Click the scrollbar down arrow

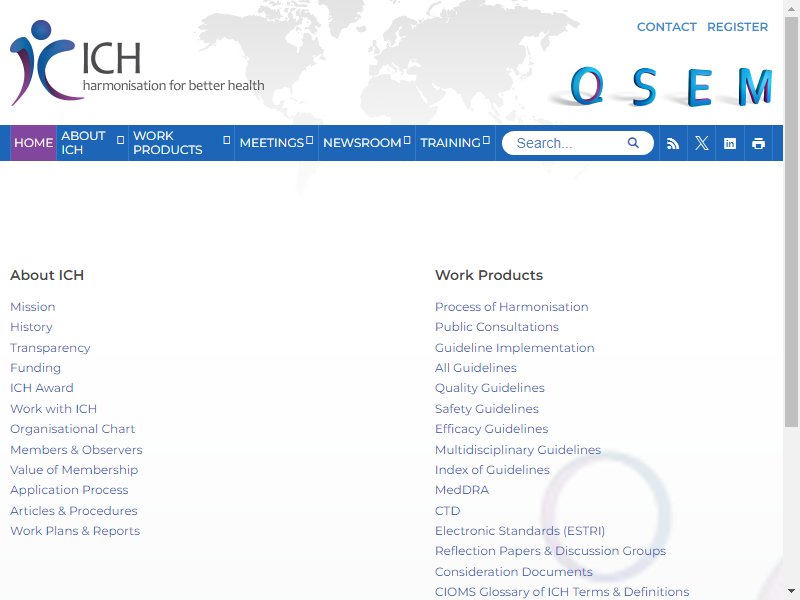click(x=791, y=591)
